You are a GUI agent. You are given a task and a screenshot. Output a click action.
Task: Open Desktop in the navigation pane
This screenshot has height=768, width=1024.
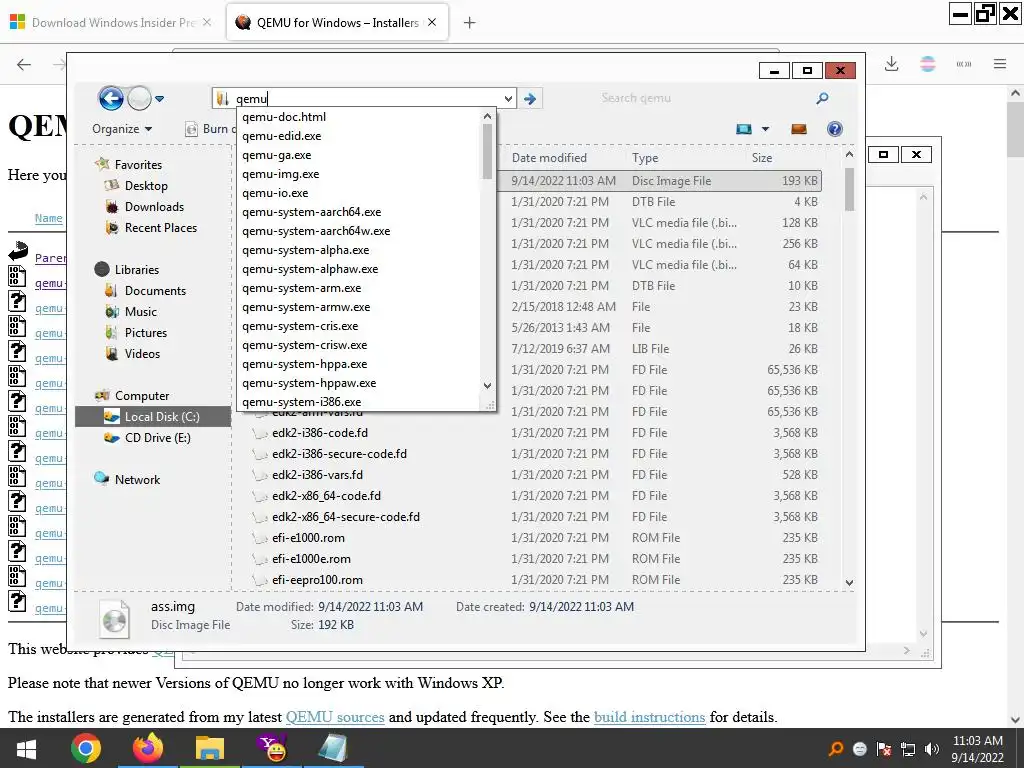[x=146, y=185]
